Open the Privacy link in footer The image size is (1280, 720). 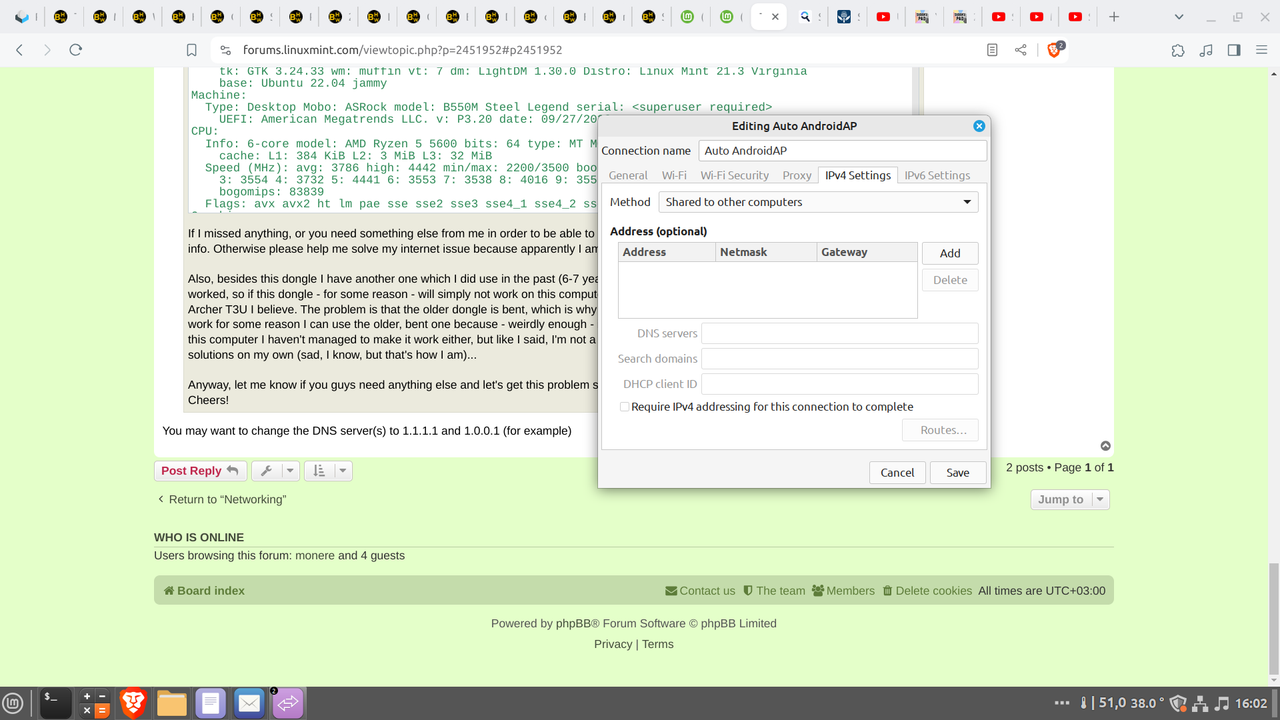[x=613, y=644]
